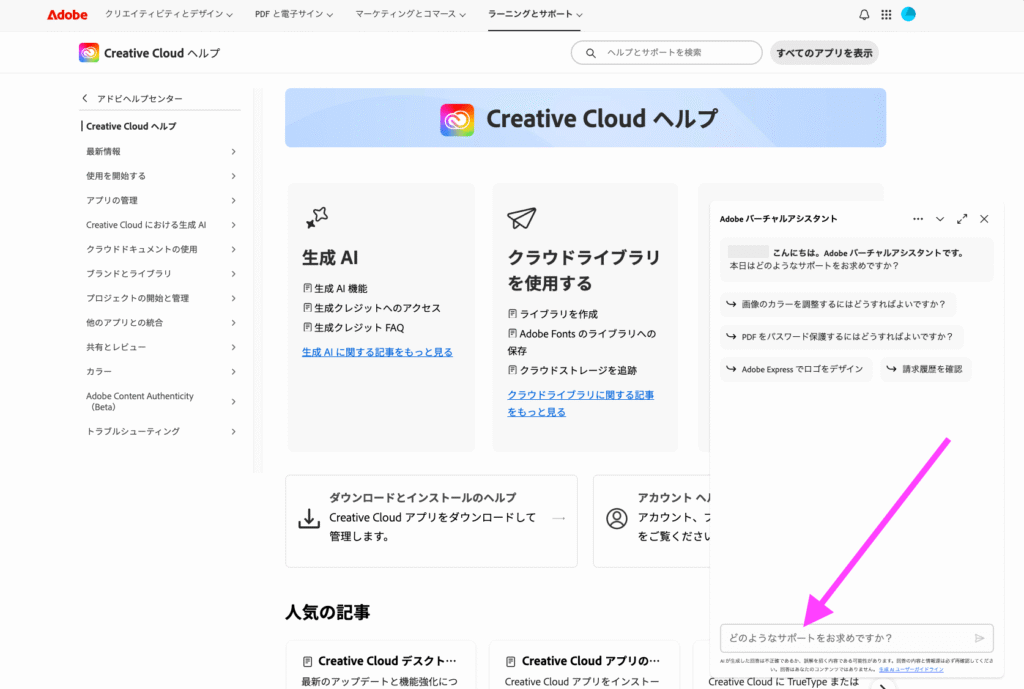Open 生成クレジットへのアクセス article
Screen dimensions: 1024x689
[377, 308]
